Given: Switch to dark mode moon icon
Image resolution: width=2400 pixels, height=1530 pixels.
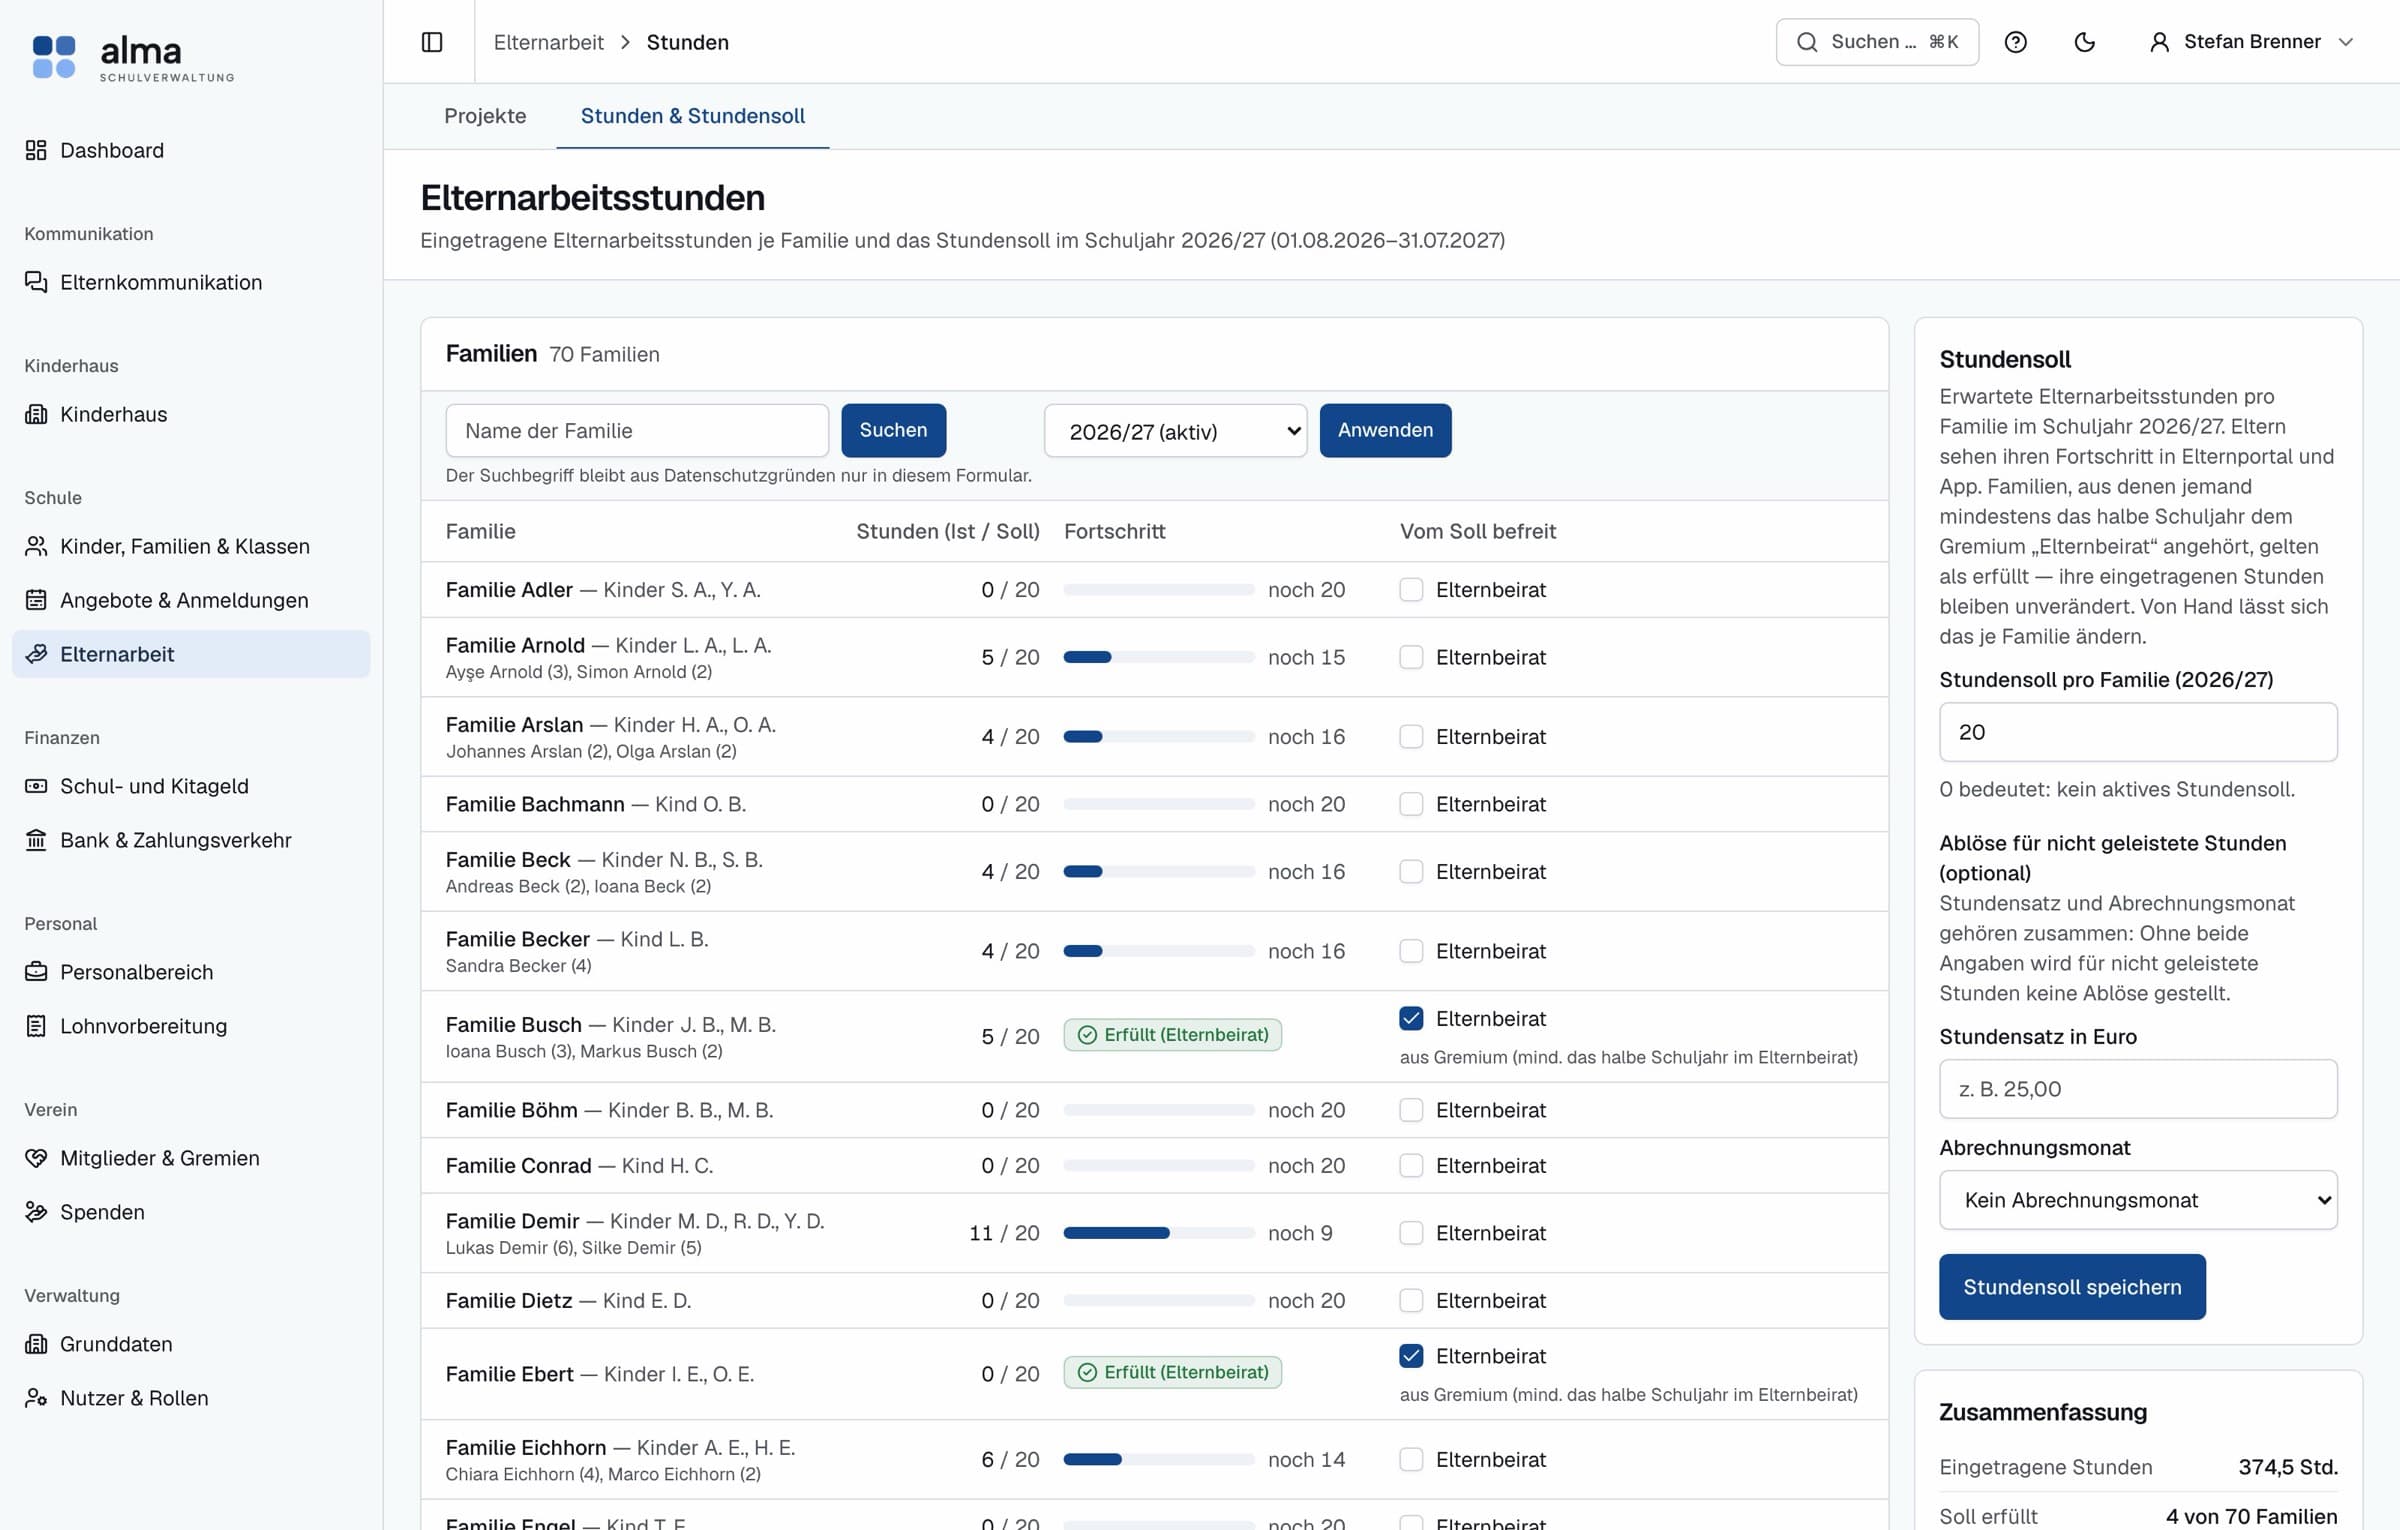Looking at the screenshot, I should point(2085,42).
